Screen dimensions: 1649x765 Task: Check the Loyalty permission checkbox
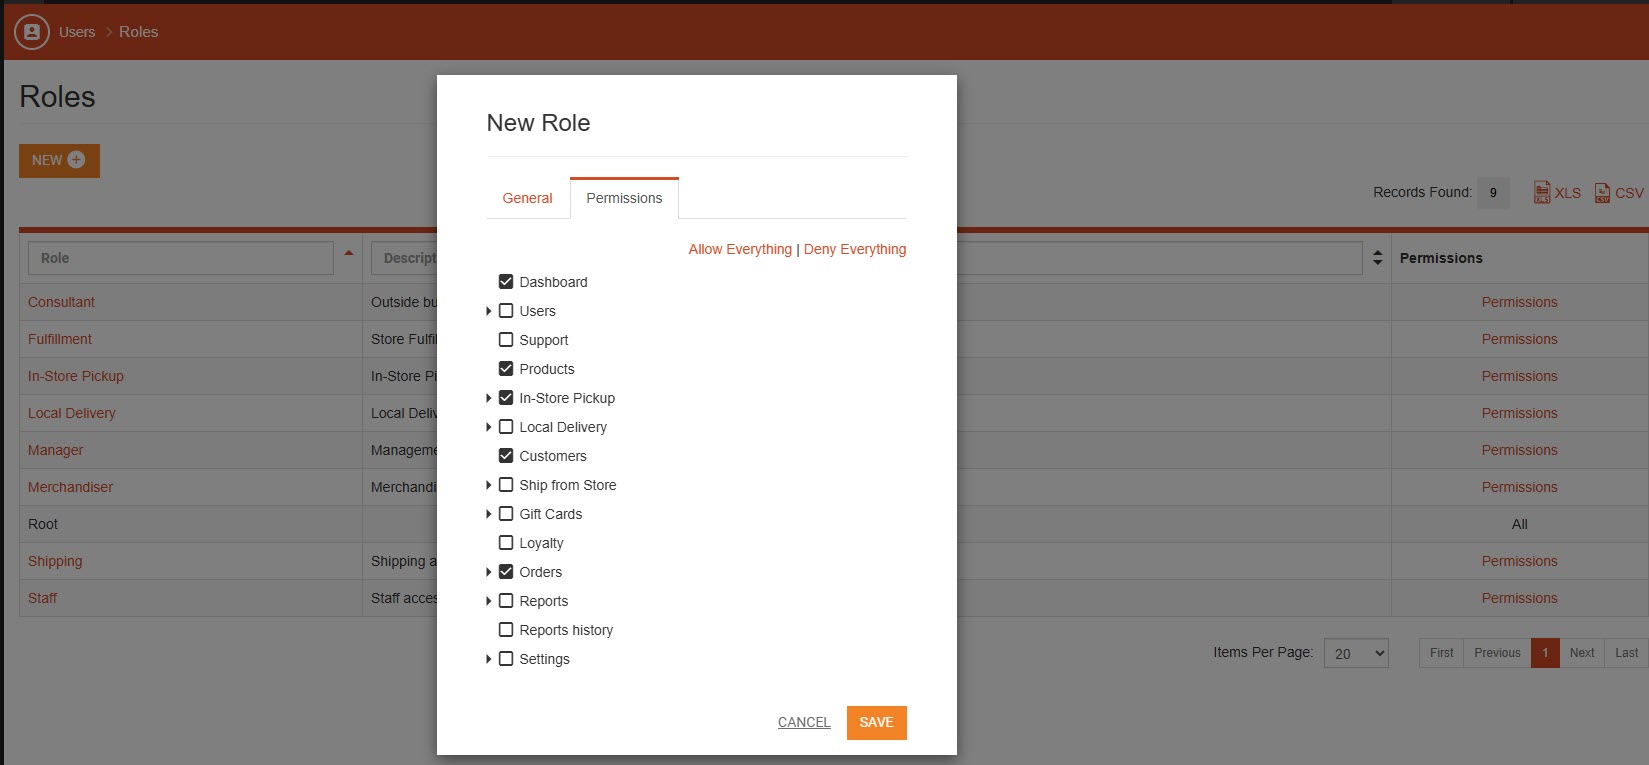(506, 543)
